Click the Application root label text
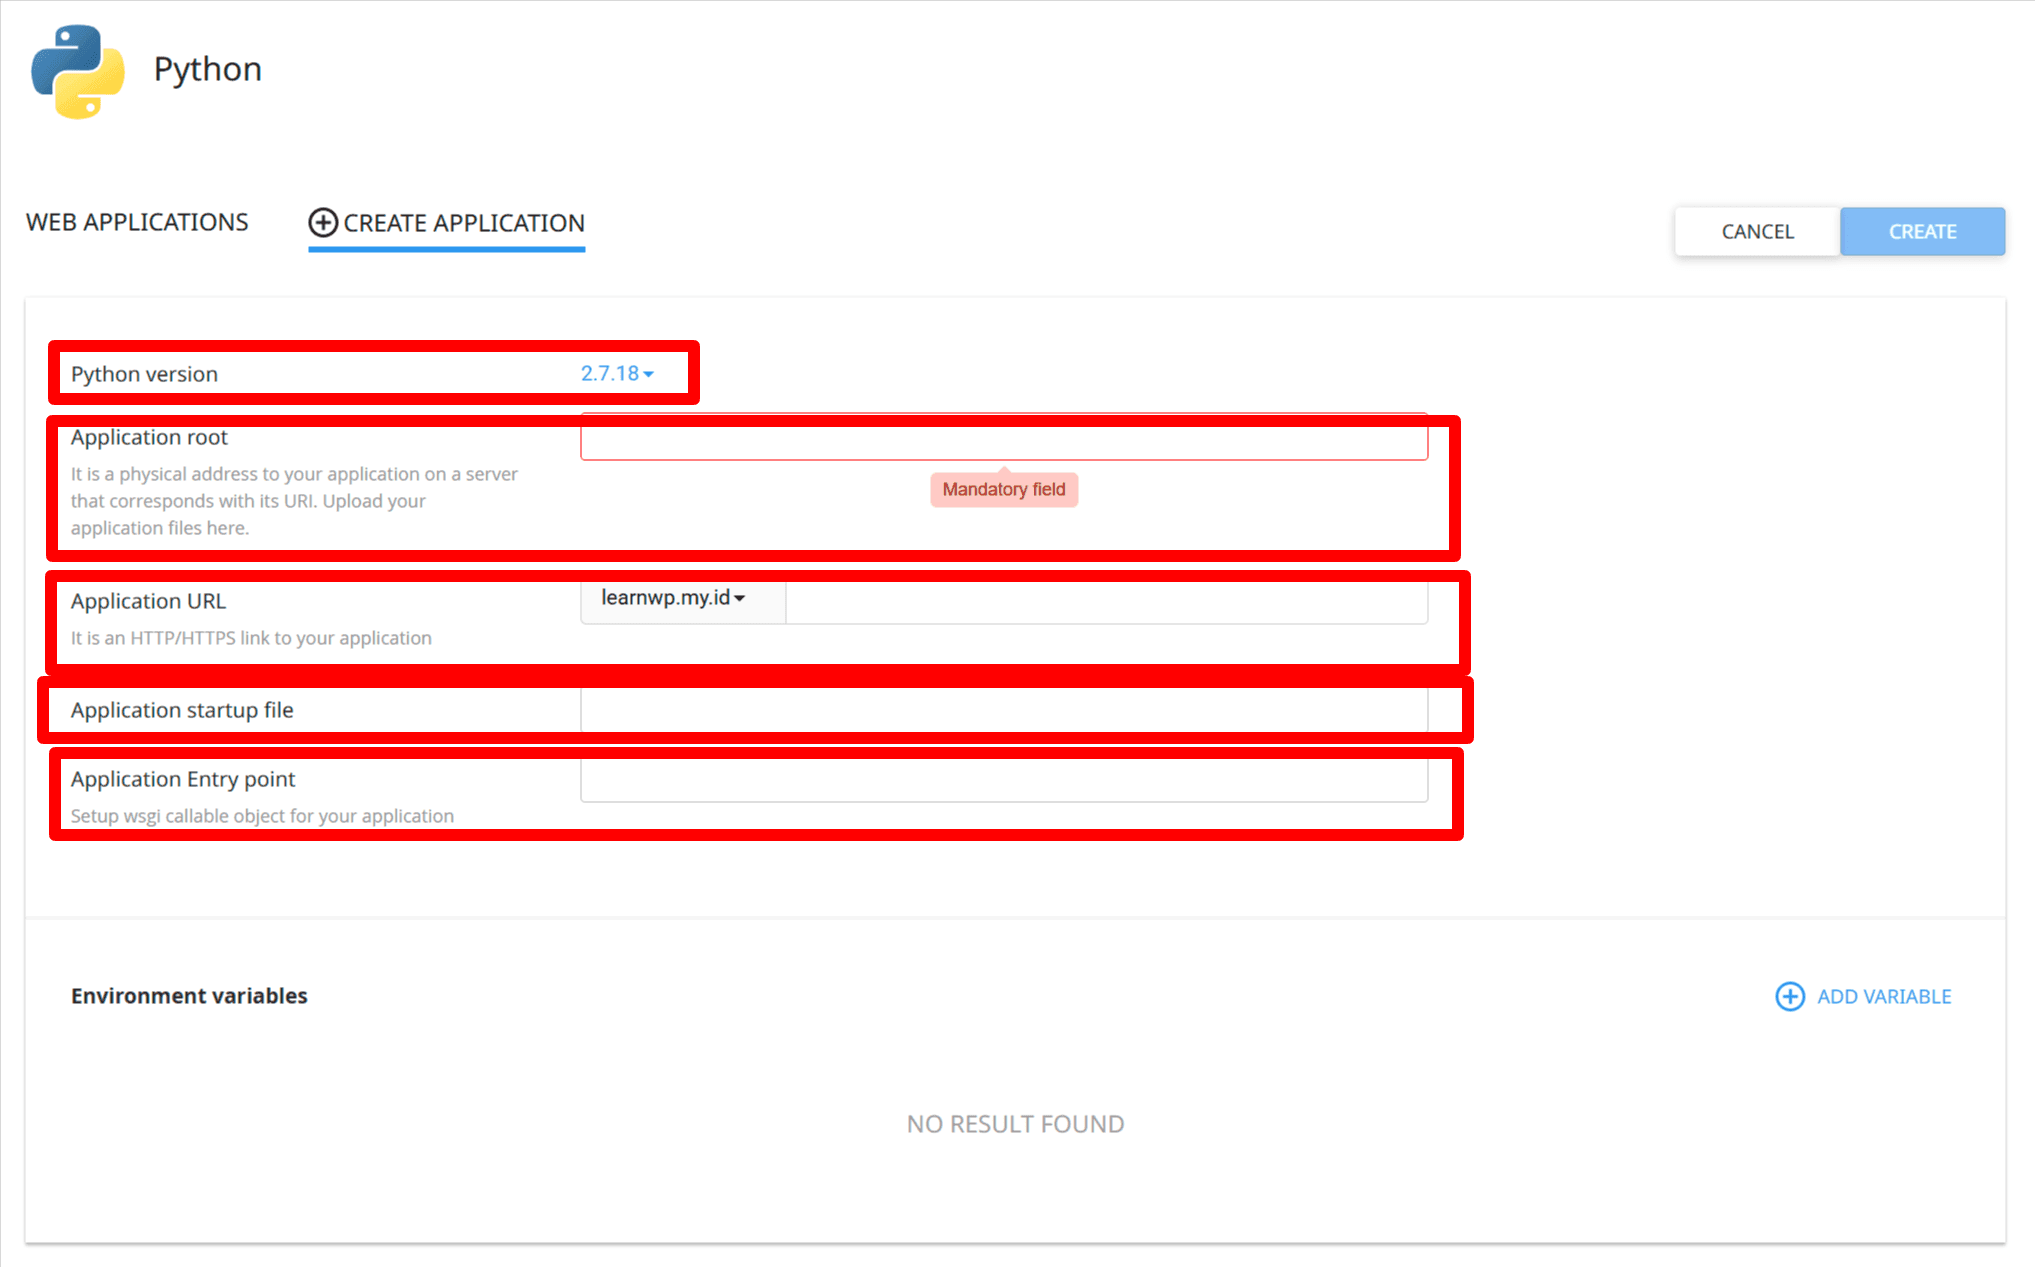Screen dimensions: 2035x1267 click(148, 437)
